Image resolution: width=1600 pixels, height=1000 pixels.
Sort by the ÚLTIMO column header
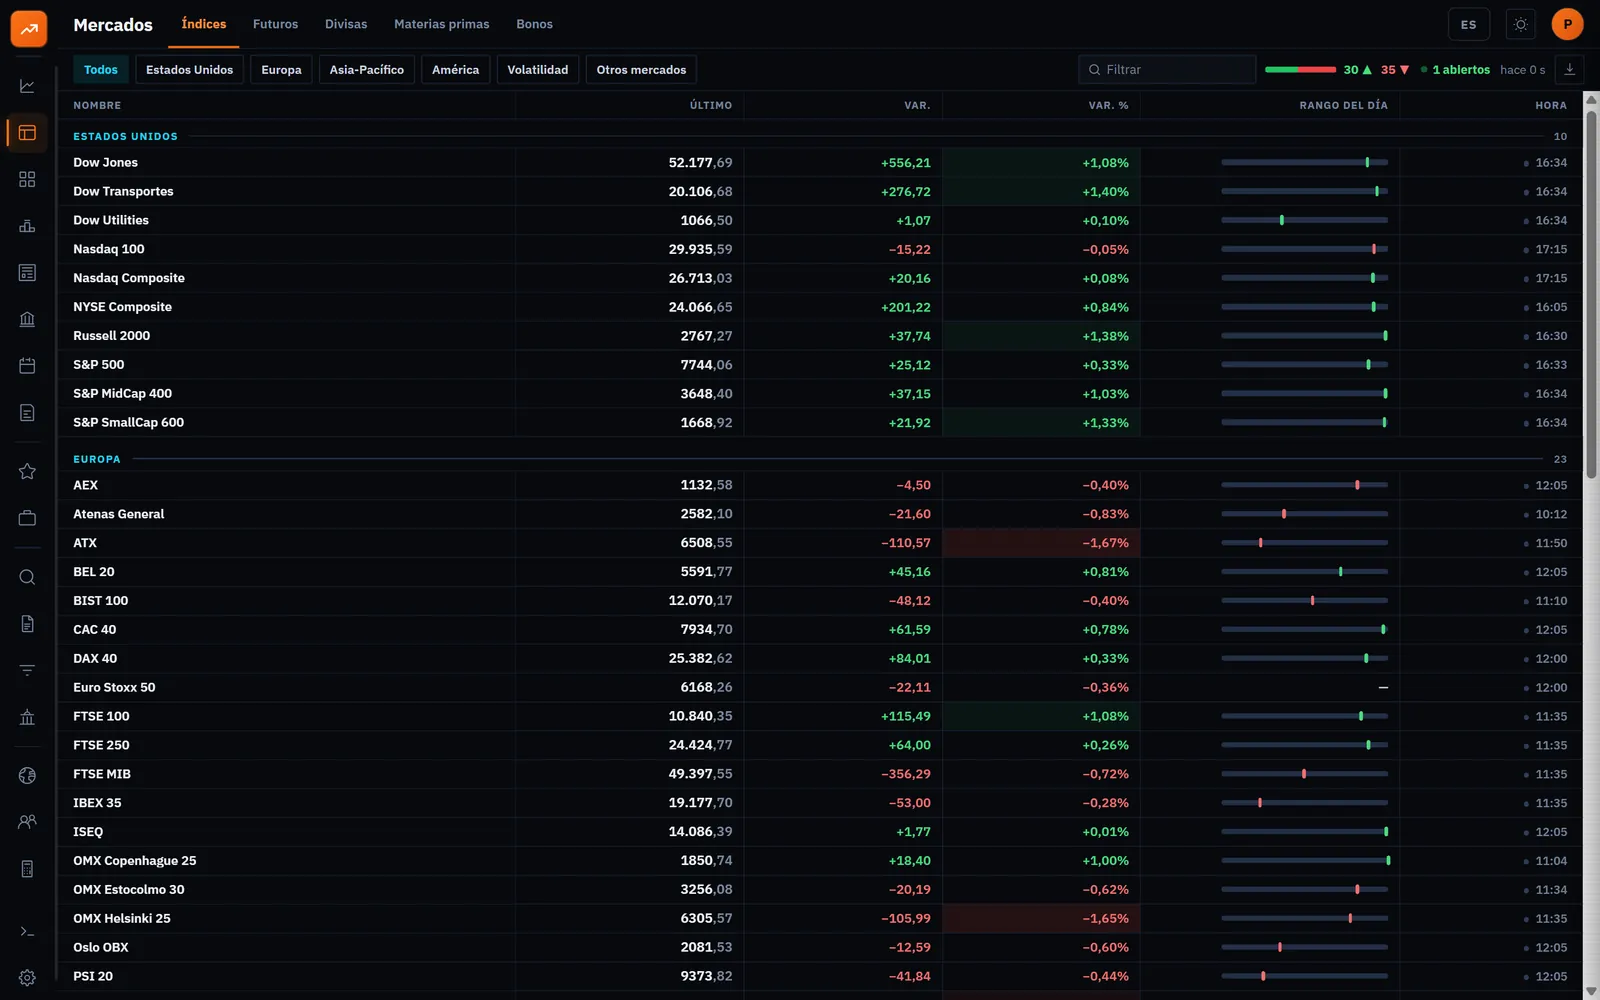click(711, 105)
